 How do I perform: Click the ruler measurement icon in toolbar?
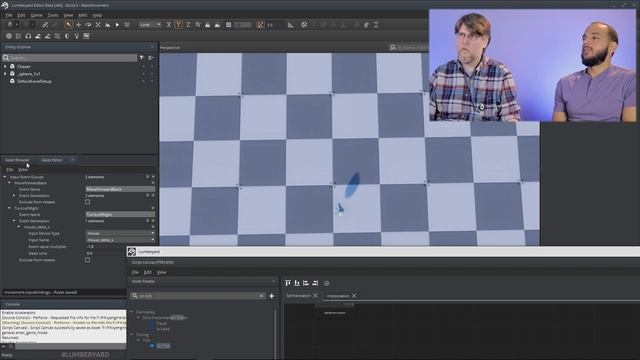pos(291,25)
